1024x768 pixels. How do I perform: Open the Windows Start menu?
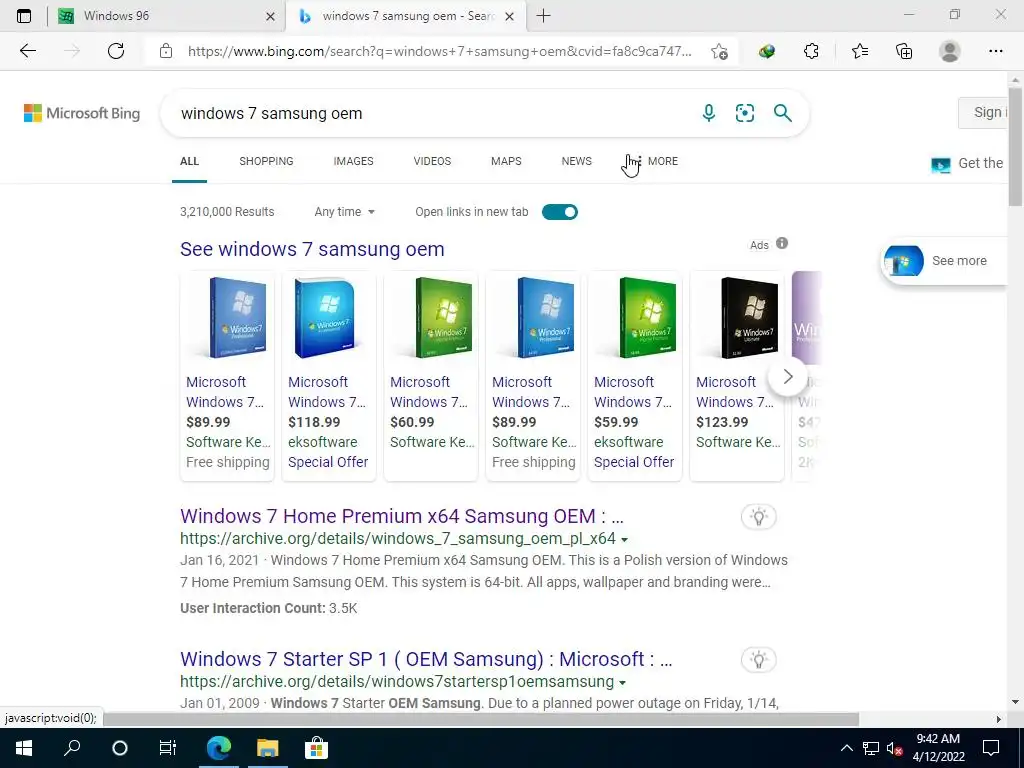24,748
